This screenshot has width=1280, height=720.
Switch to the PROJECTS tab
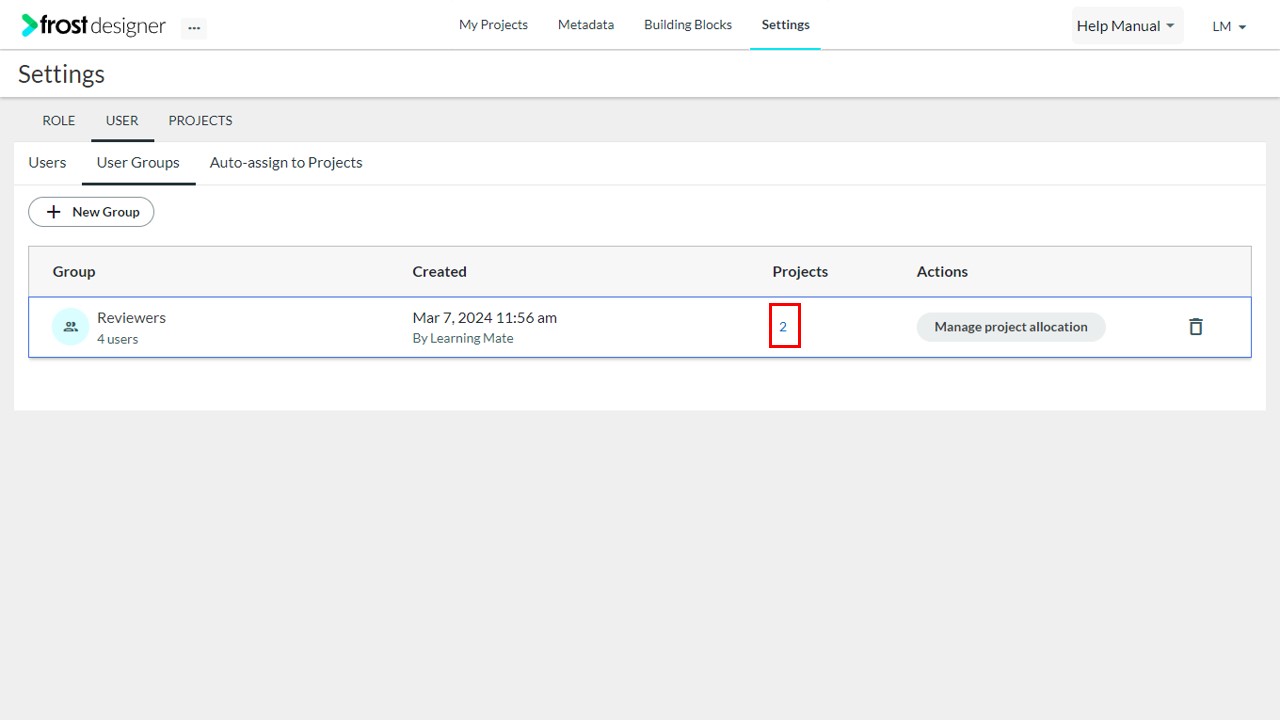200,121
